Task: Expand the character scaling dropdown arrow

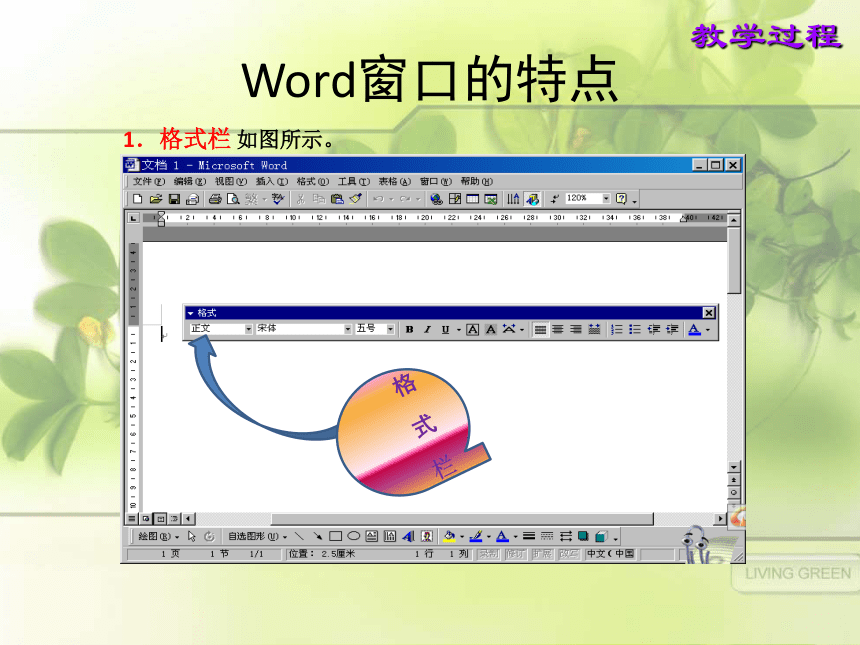Action: [522, 329]
